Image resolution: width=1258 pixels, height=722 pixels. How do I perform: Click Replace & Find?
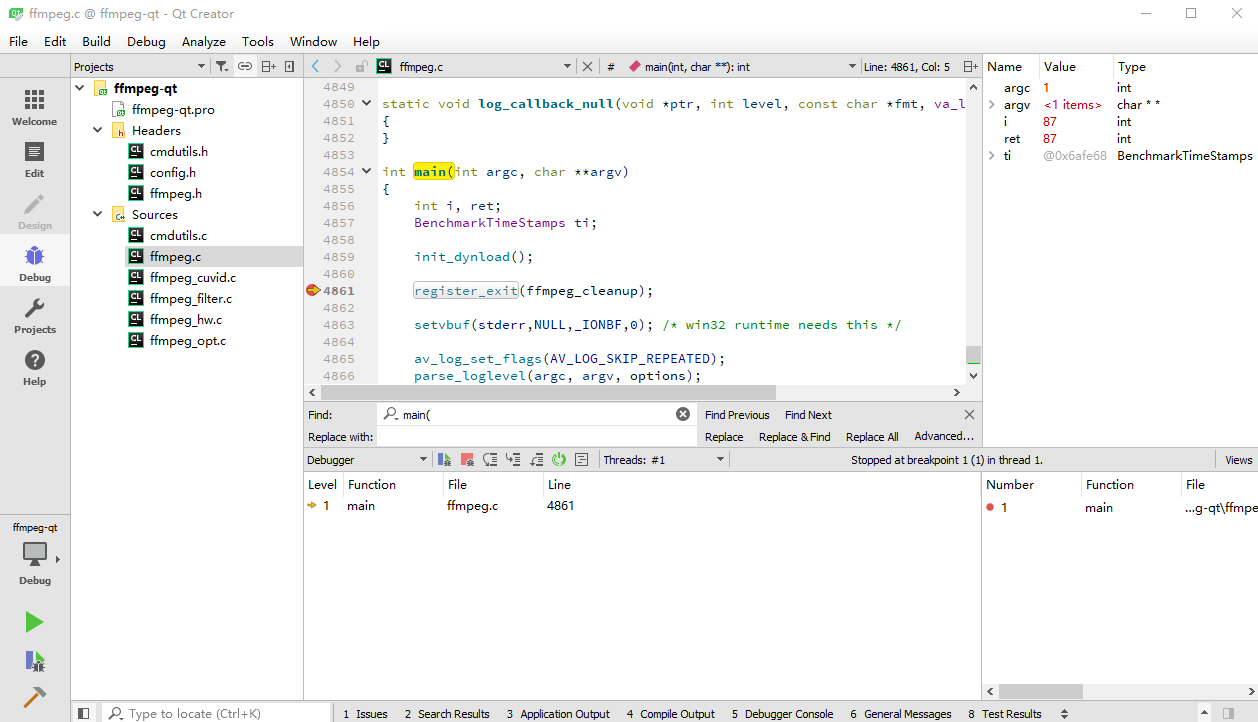[794, 437]
